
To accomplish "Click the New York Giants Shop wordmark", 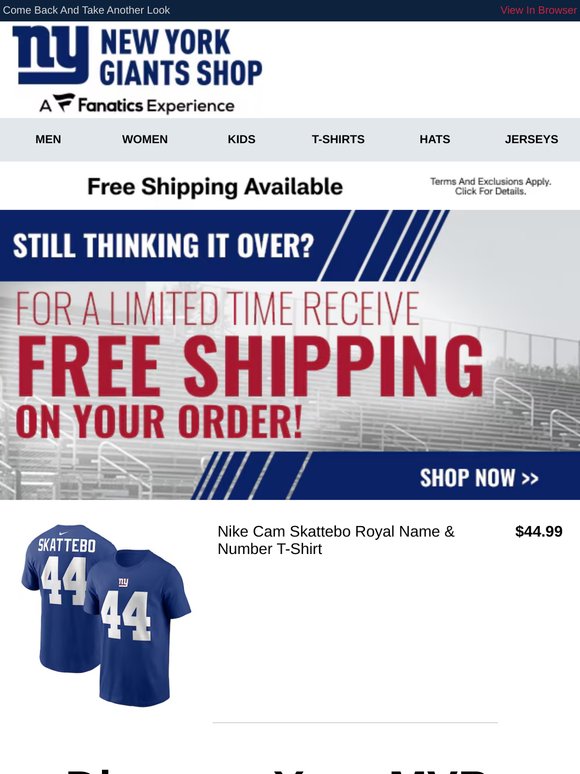I will click(181, 57).
